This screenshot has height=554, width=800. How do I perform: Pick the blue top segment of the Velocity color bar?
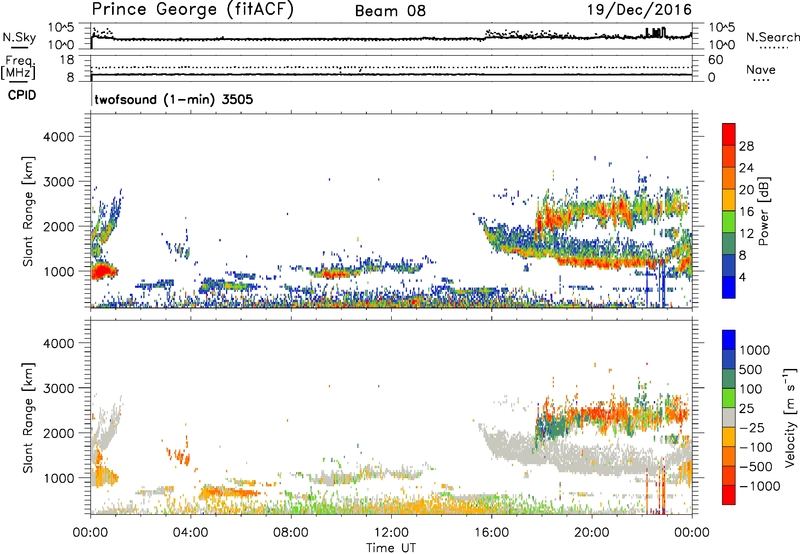729,340
